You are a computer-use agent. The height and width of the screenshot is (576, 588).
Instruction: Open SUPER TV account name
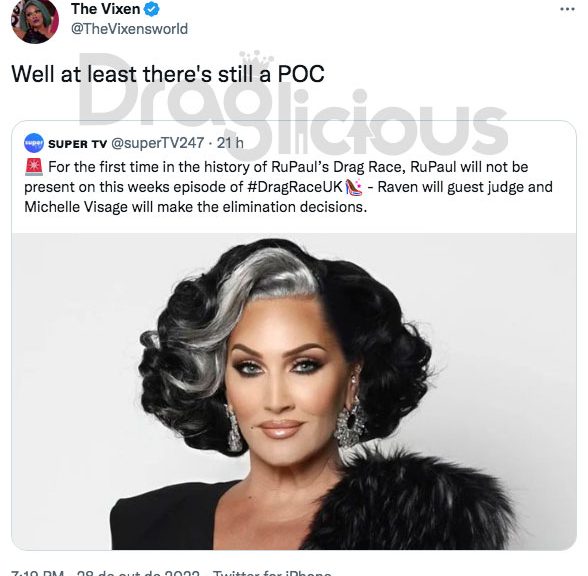(x=78, y=144)
